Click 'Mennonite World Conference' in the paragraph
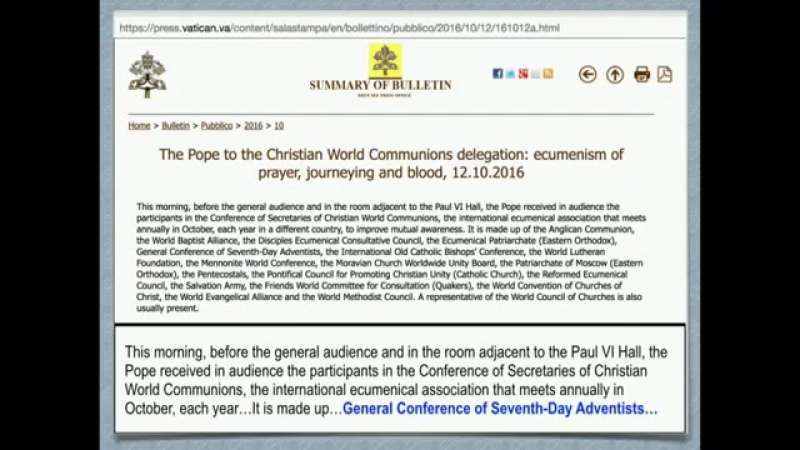 [x=258, y=263]
